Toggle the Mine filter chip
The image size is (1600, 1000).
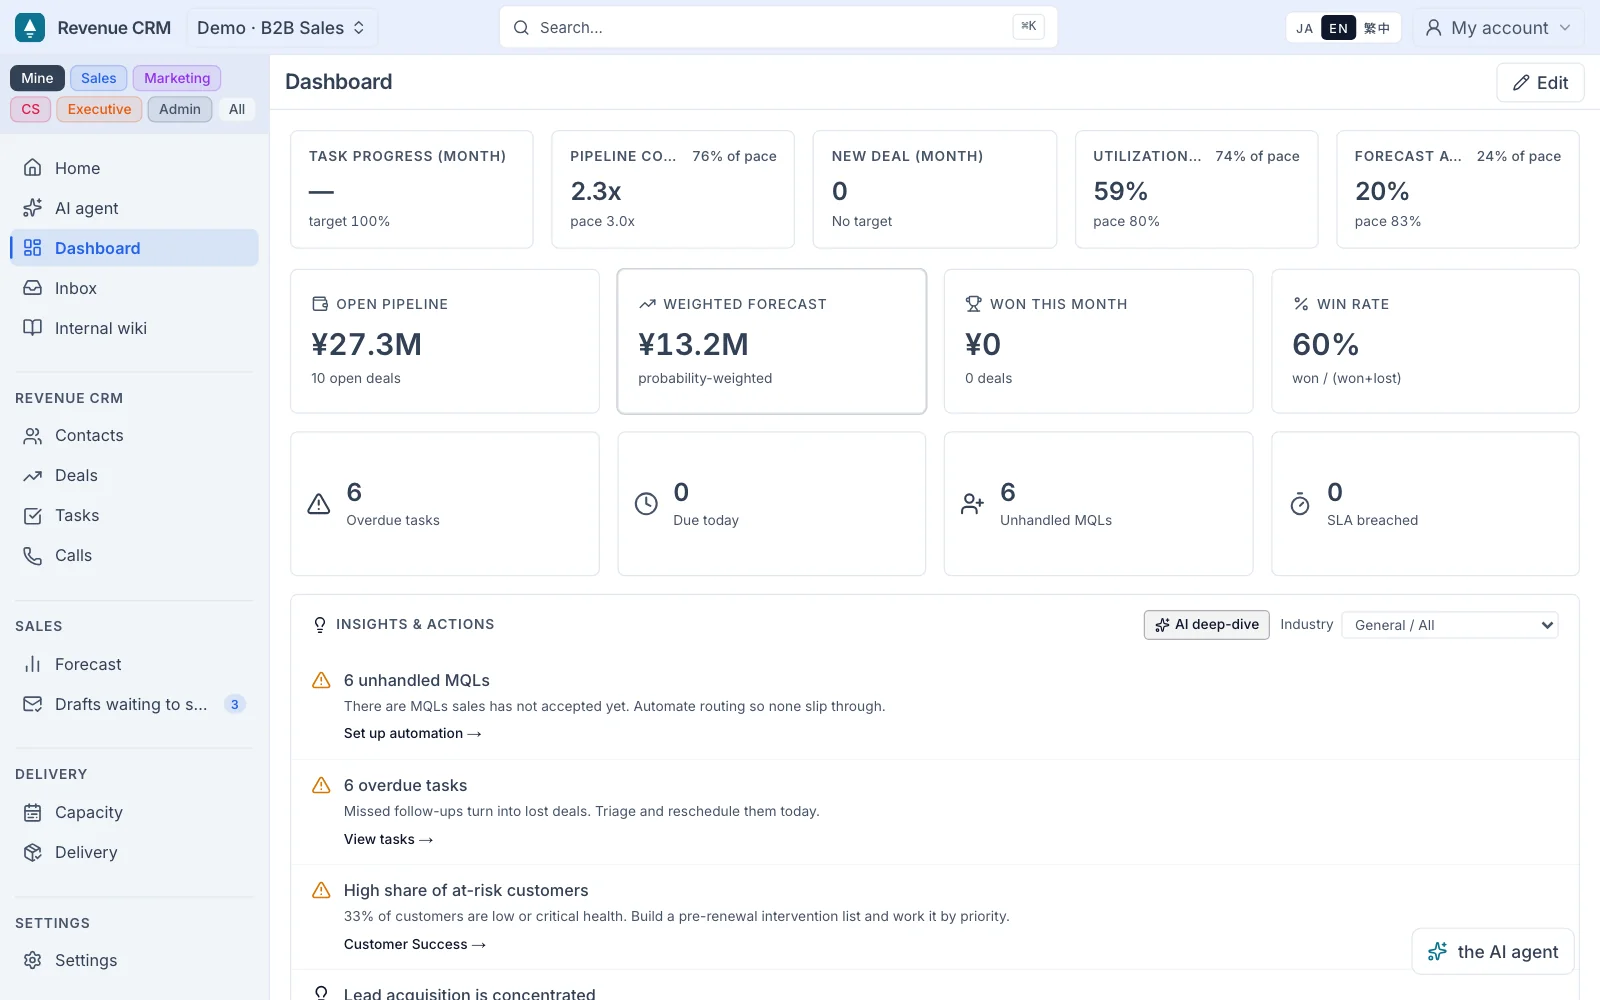pyautogui.click(x=37, y=78)
